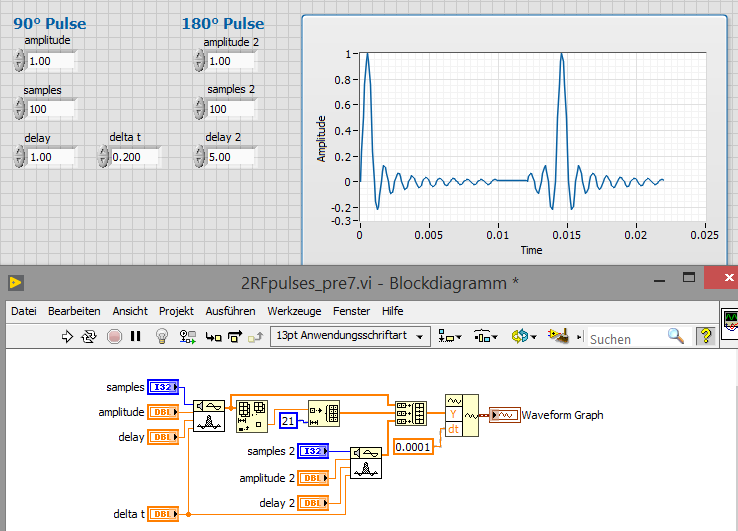Click the samples value field 100

click(50, 109)
